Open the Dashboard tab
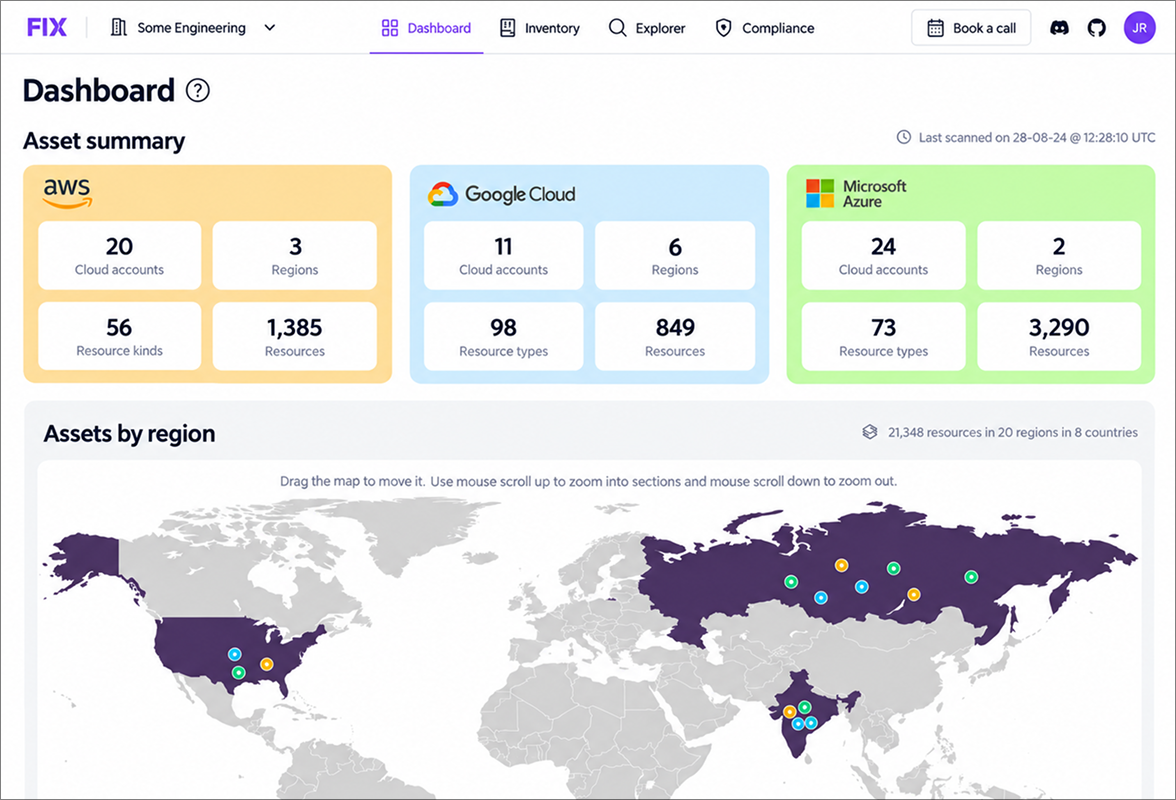1176x800 pixels. point(426,28)
